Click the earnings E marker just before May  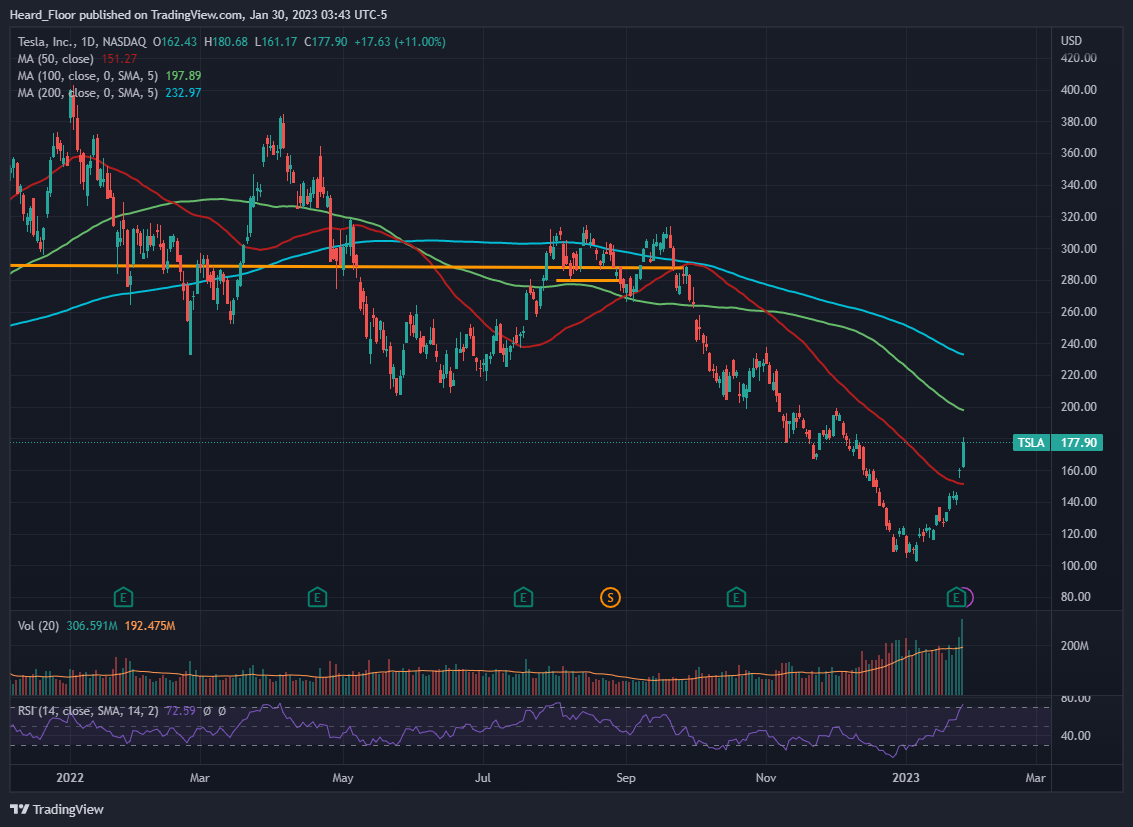pyautogui.click(x=317, y=597)
